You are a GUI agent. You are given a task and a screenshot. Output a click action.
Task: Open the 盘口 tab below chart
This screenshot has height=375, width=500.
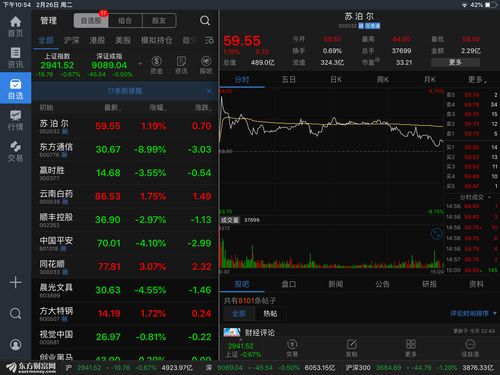(x=289, y=284)
